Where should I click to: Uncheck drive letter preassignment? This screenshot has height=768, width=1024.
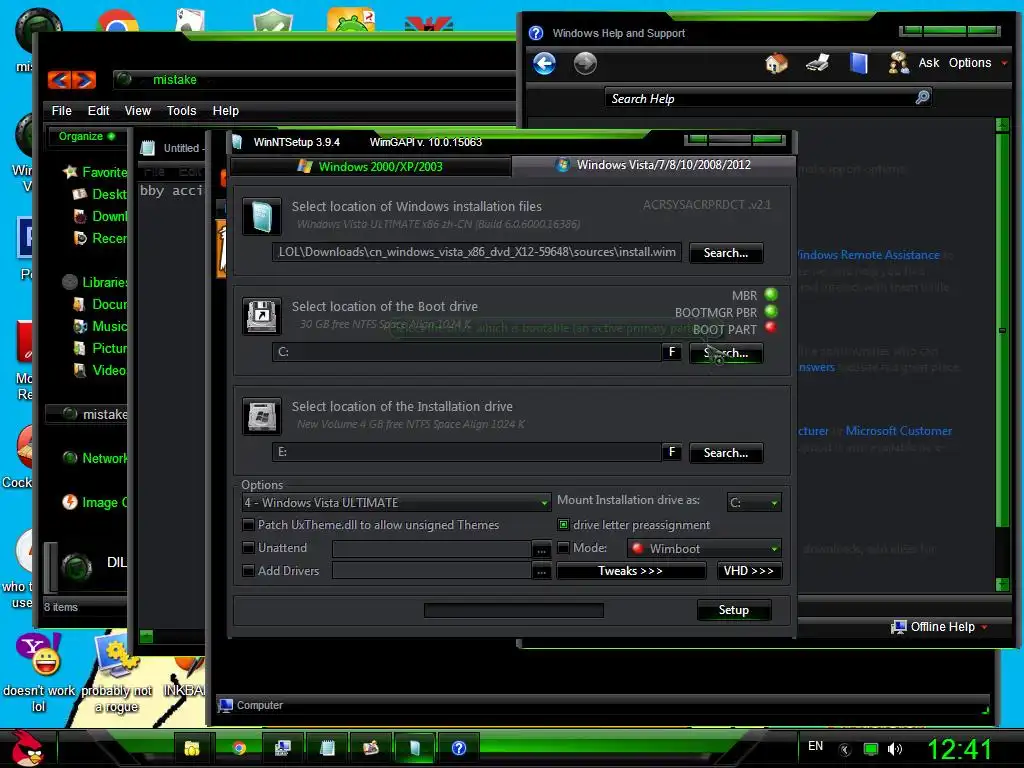pyautogui.click(x=563, y=524)
